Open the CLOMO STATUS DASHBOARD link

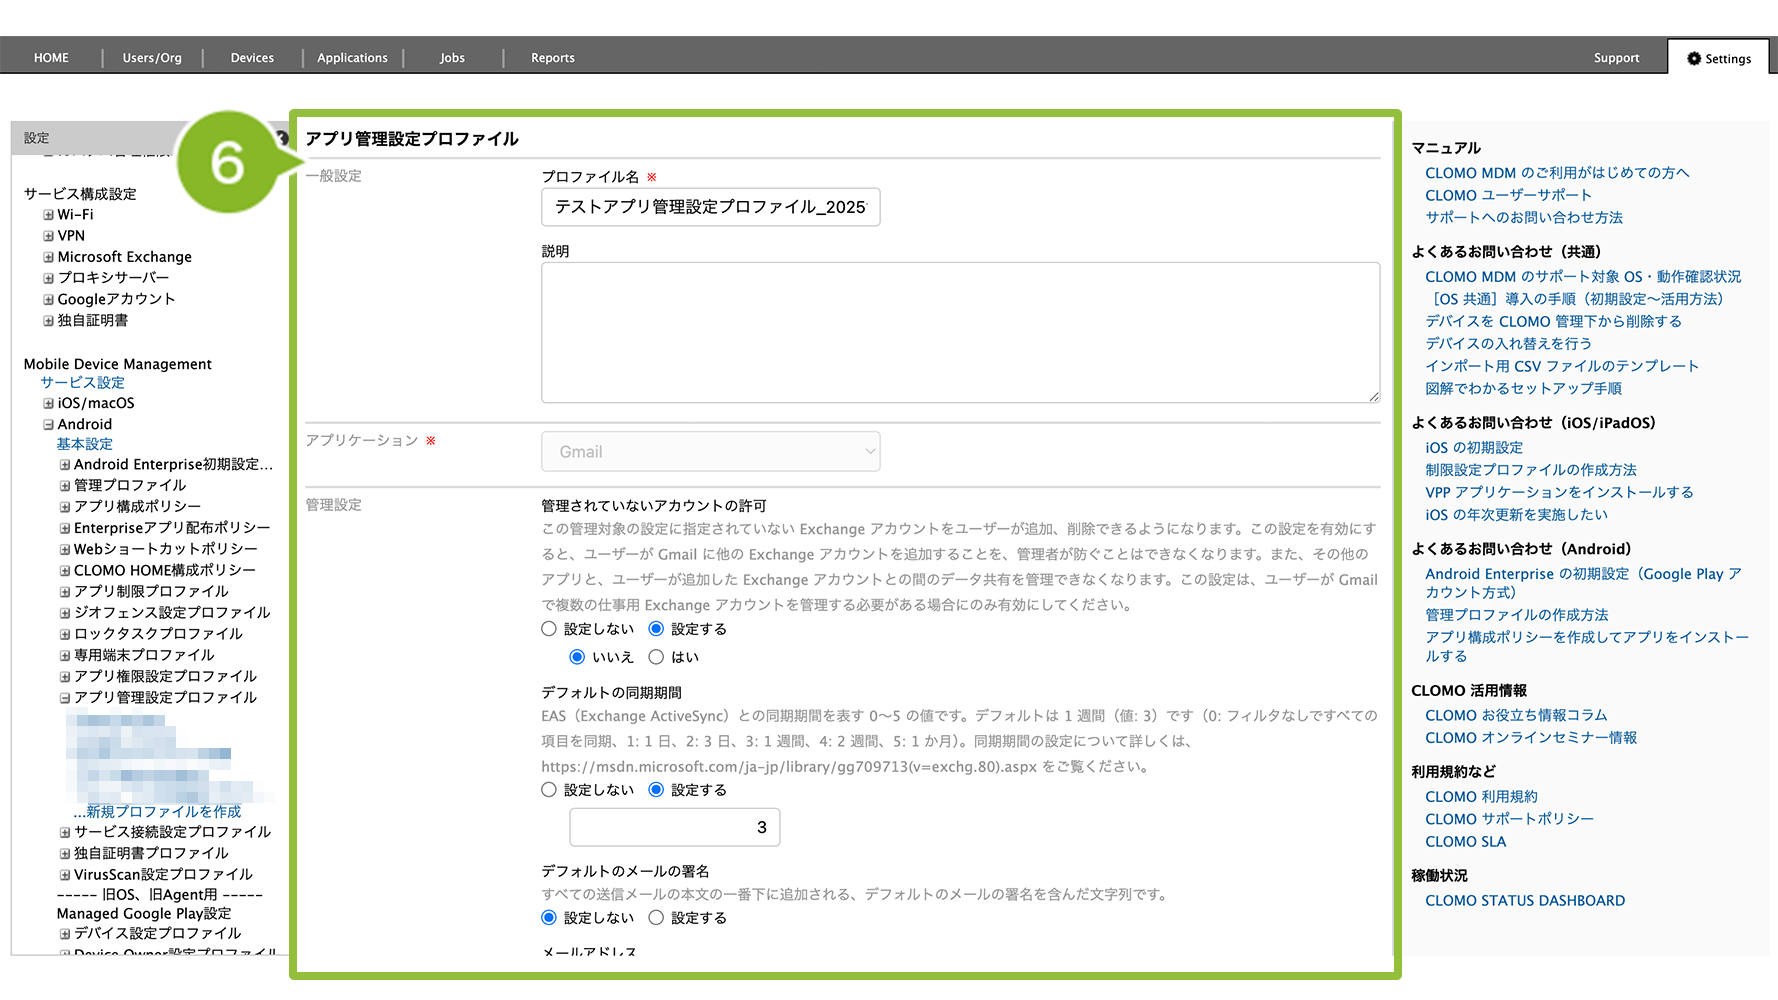1524,901
